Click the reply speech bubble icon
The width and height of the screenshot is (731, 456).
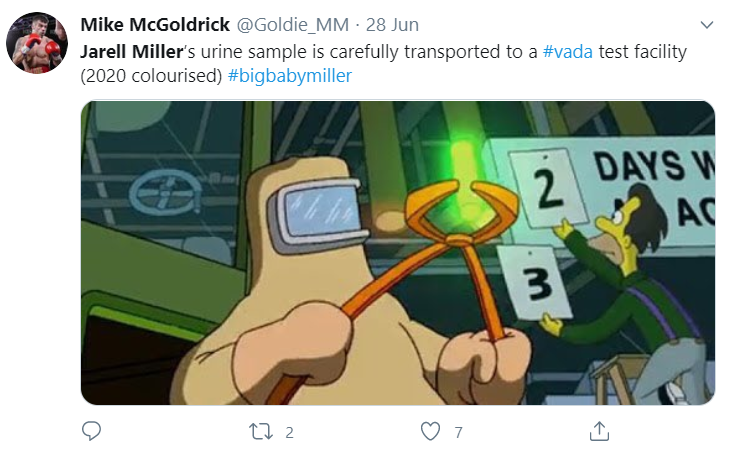tap(91, 431)
